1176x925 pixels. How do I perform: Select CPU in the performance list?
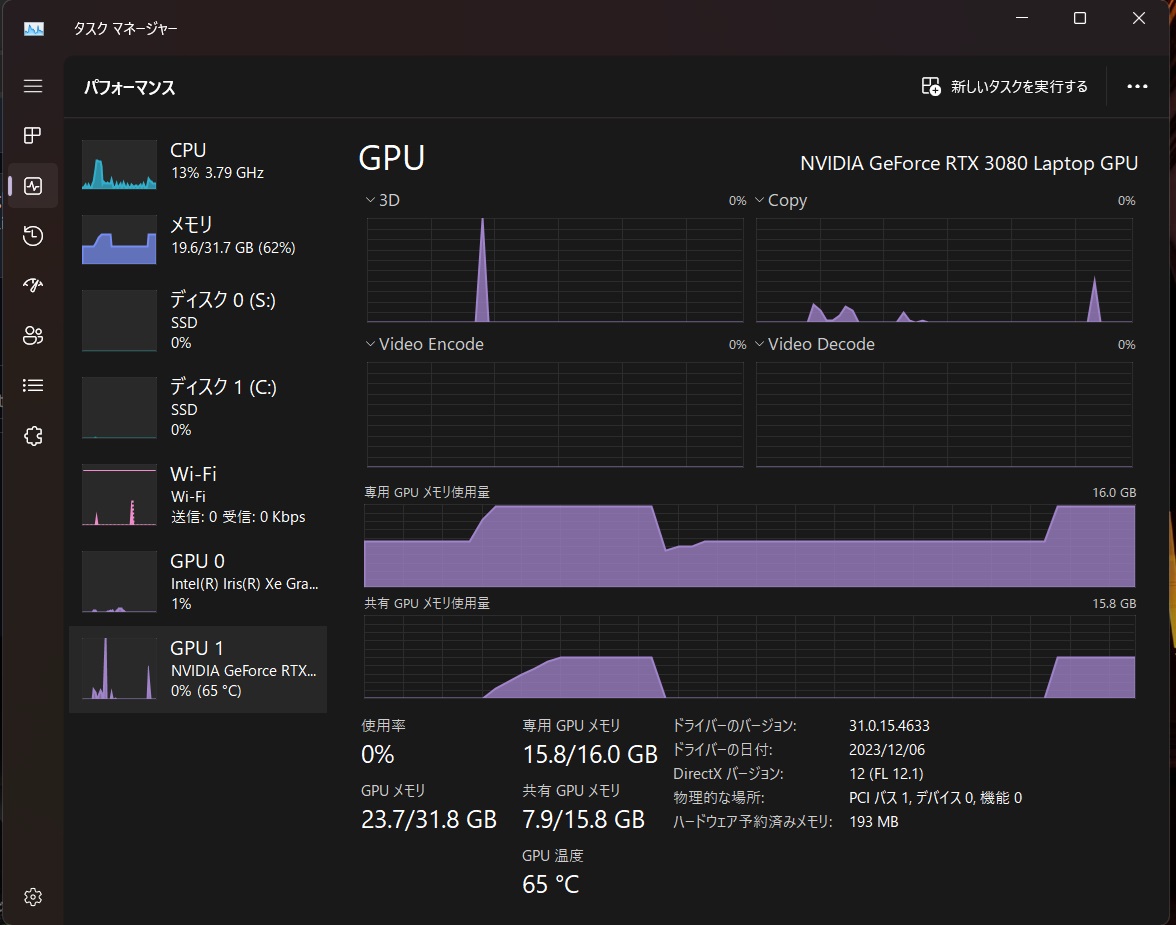(x=198, y=162)
